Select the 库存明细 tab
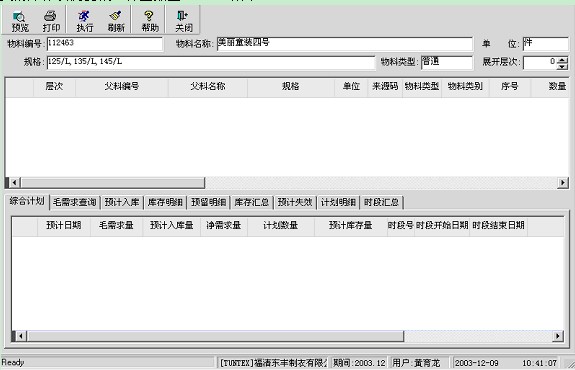 click(x=165, y=202)
